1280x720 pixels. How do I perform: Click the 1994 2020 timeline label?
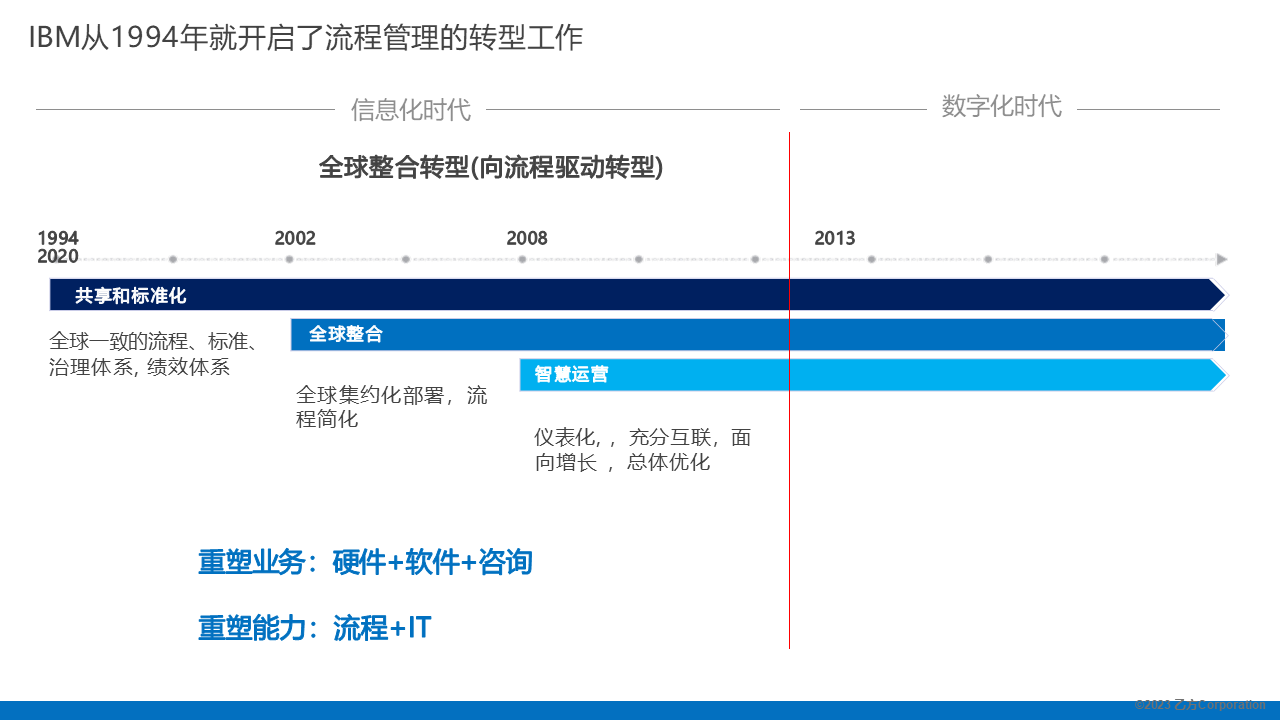point(58,247)
